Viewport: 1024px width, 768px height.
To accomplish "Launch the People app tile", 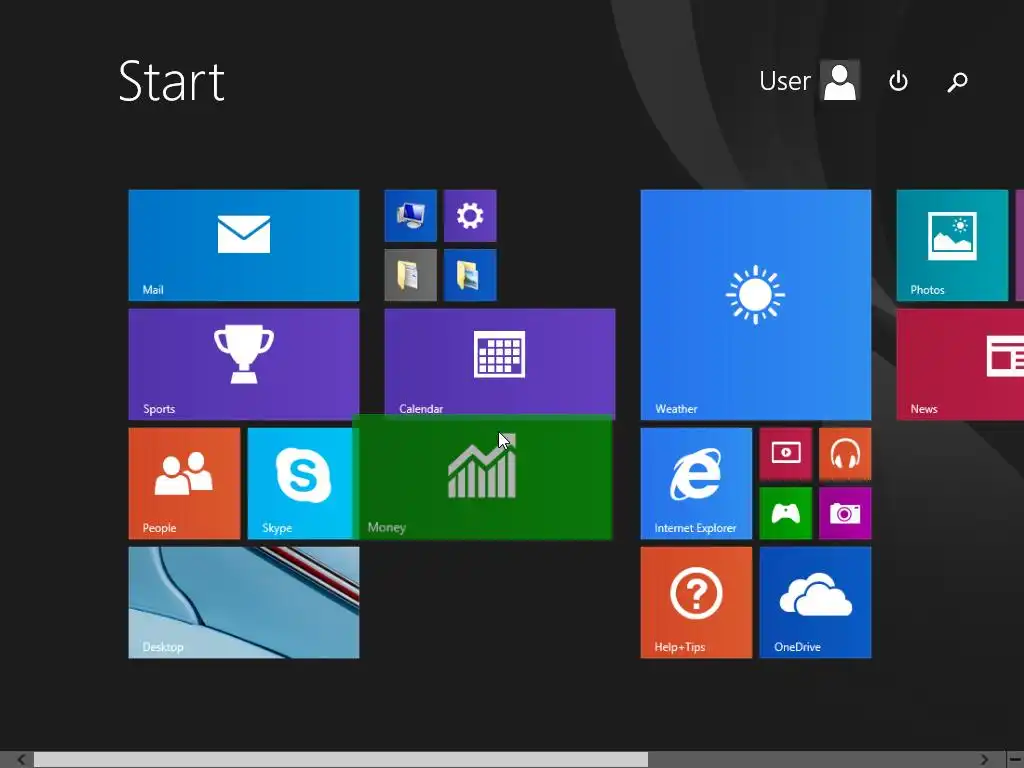I will (x=184, y=483).
